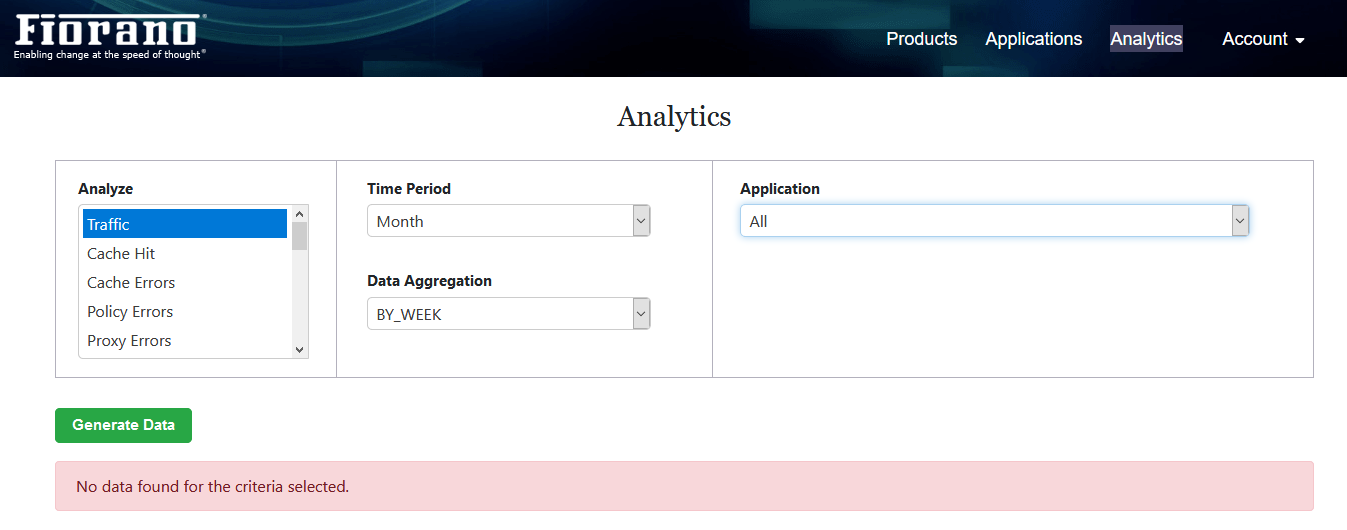This screenshot has width=1347, height=530.
Task: Click the Application dropdown arrow
Action: [1240, 221]
